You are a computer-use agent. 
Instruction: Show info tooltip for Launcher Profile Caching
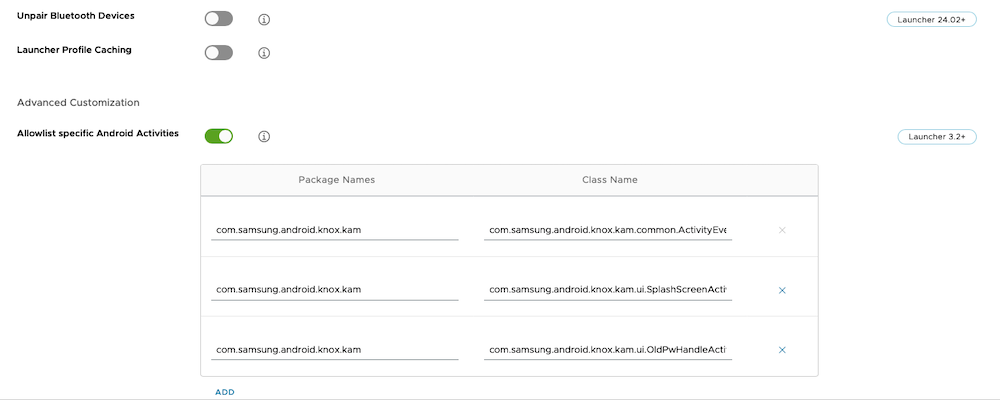264,53
